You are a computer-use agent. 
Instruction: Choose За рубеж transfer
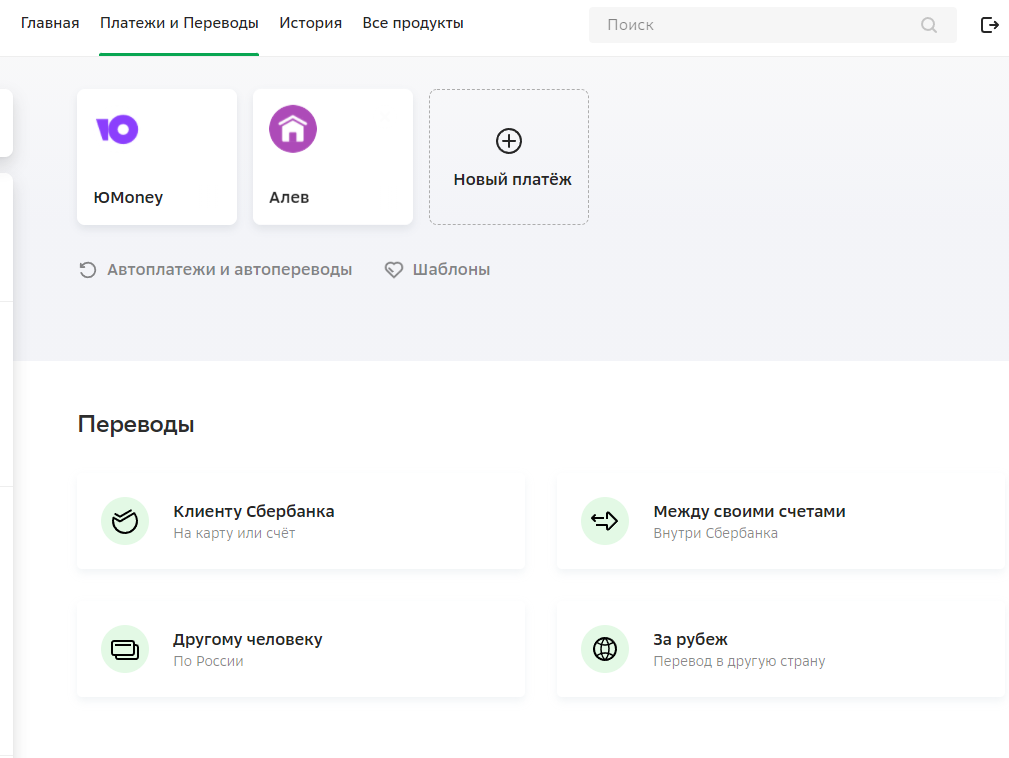(x=781, y=649)
